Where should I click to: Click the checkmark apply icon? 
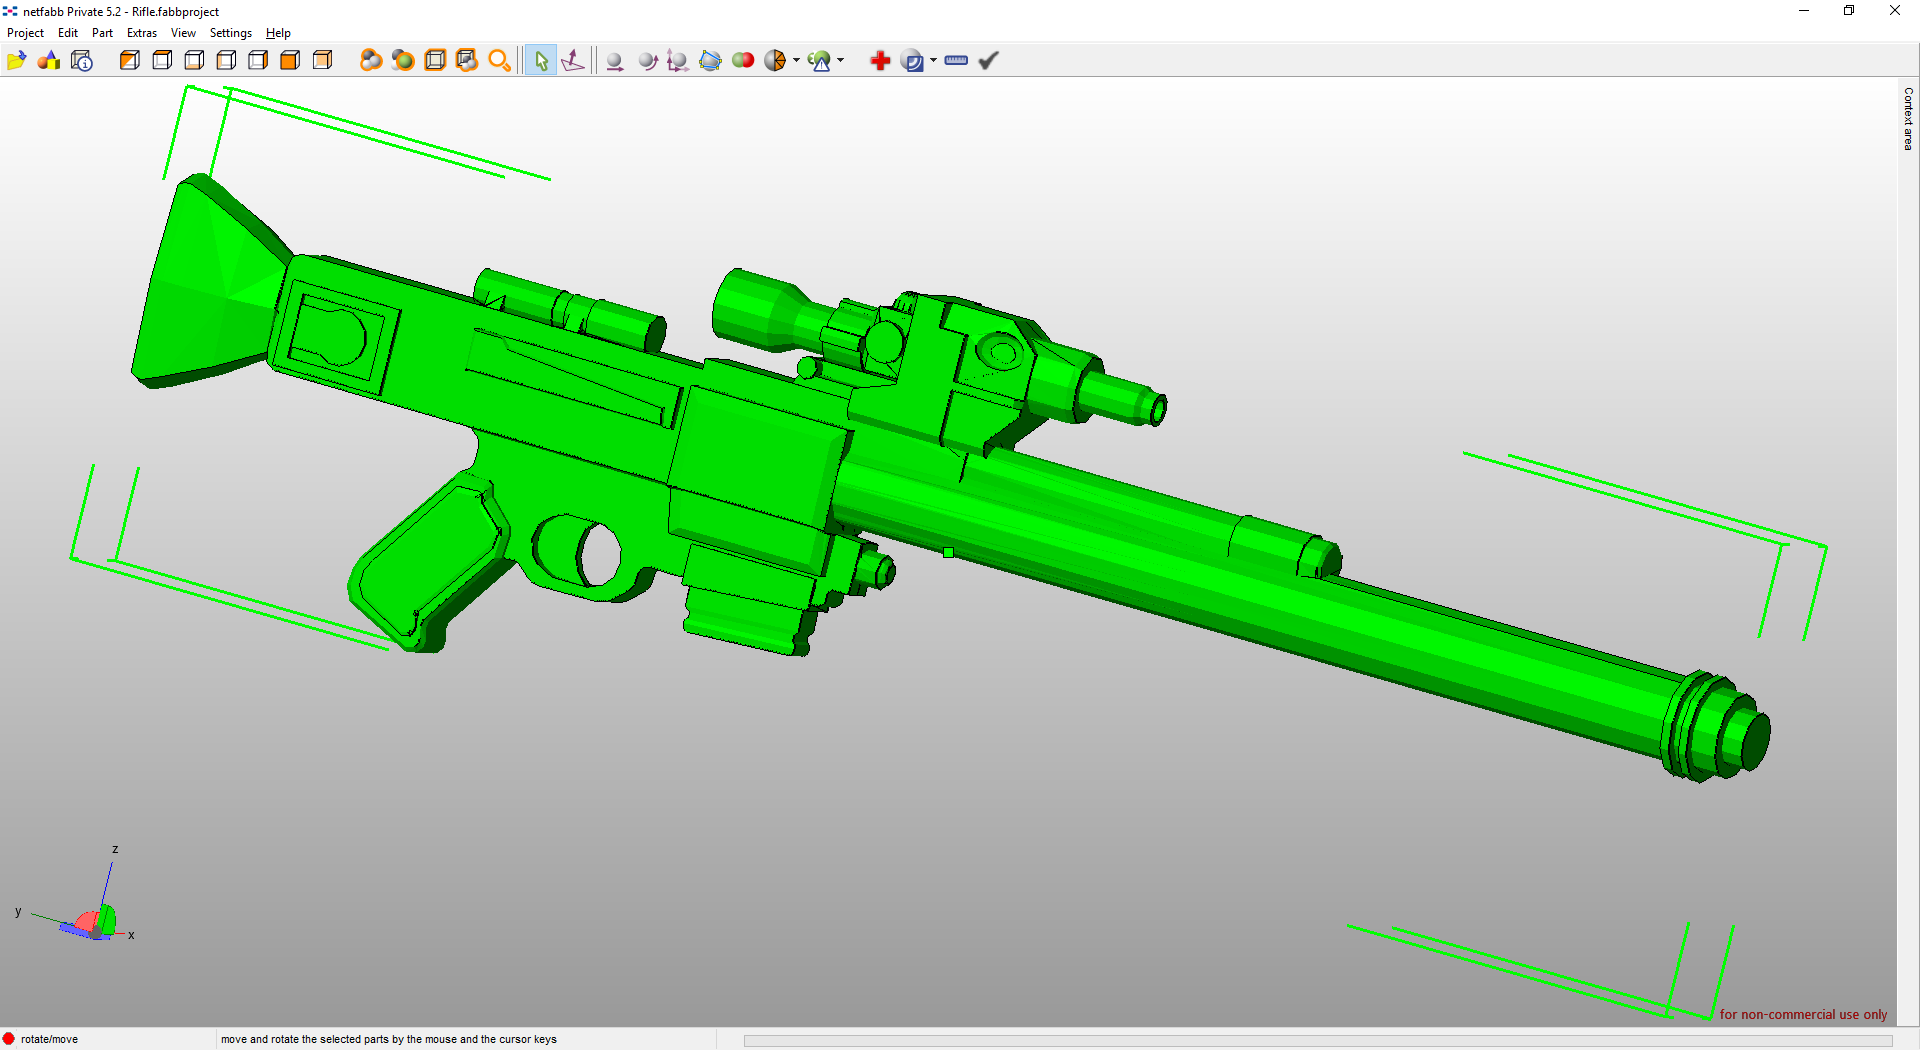989,61
